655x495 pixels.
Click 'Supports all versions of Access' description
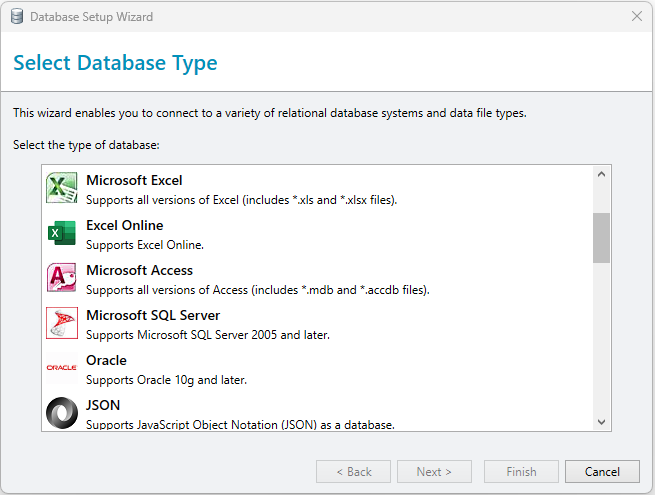(258, 290)
